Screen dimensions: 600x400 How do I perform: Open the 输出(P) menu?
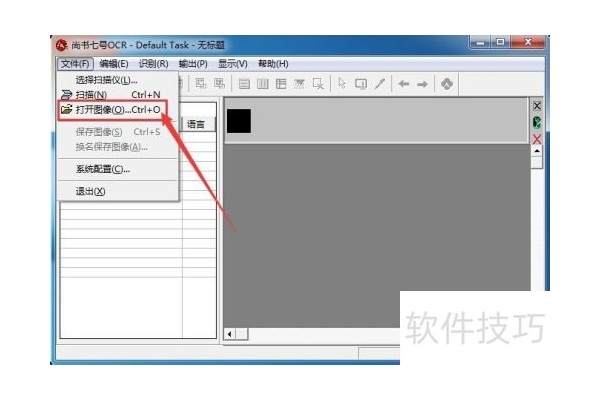click(x=193, y=64)
